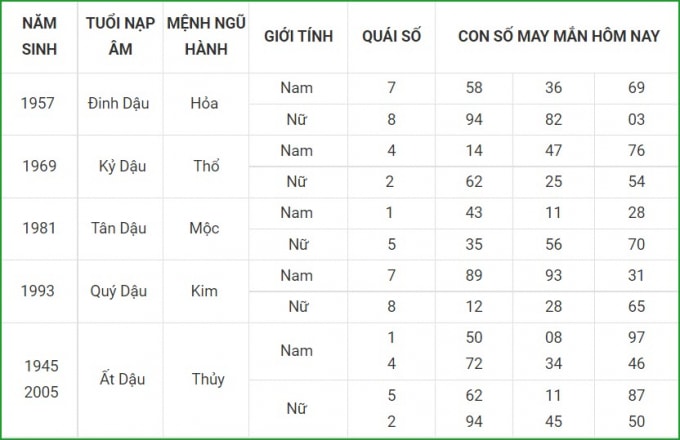Select the Quý Dậu cell
Screen dimensions: 680x440
click(x=118, y=291)
